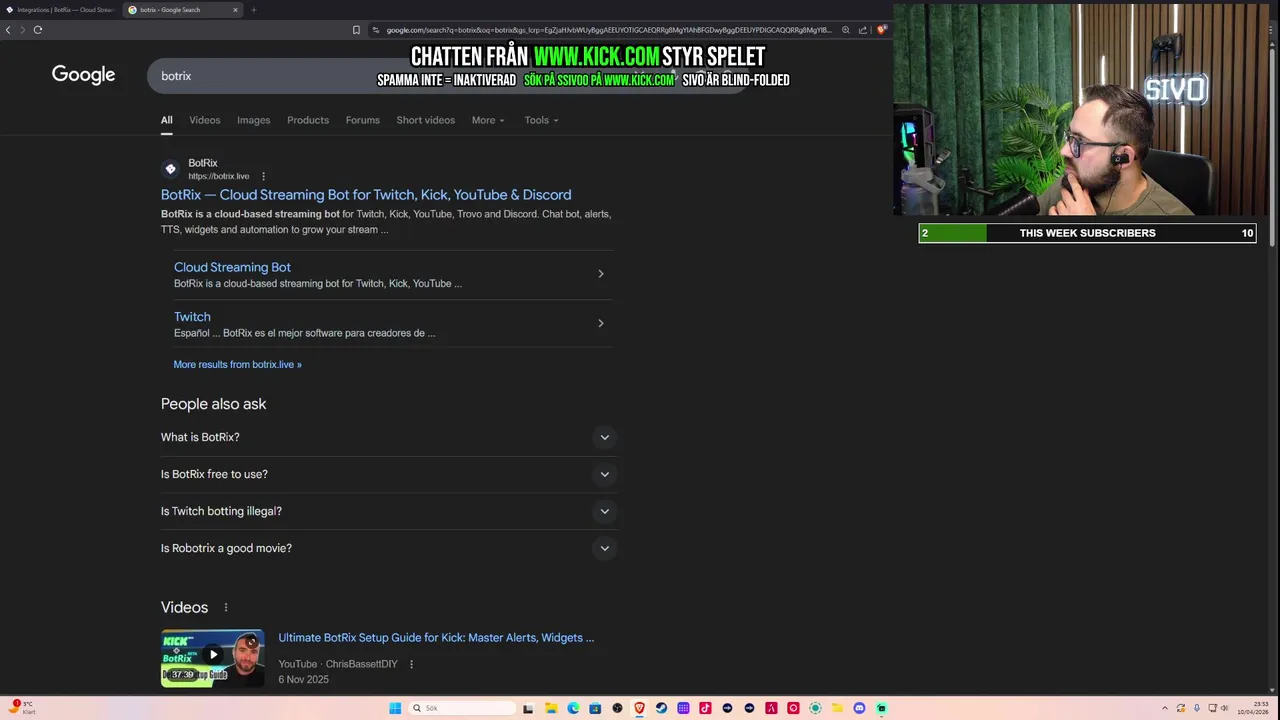The height and width of the screenshot is (720, 1280).
Task: Select the All search tab
Action: (167, 120)
